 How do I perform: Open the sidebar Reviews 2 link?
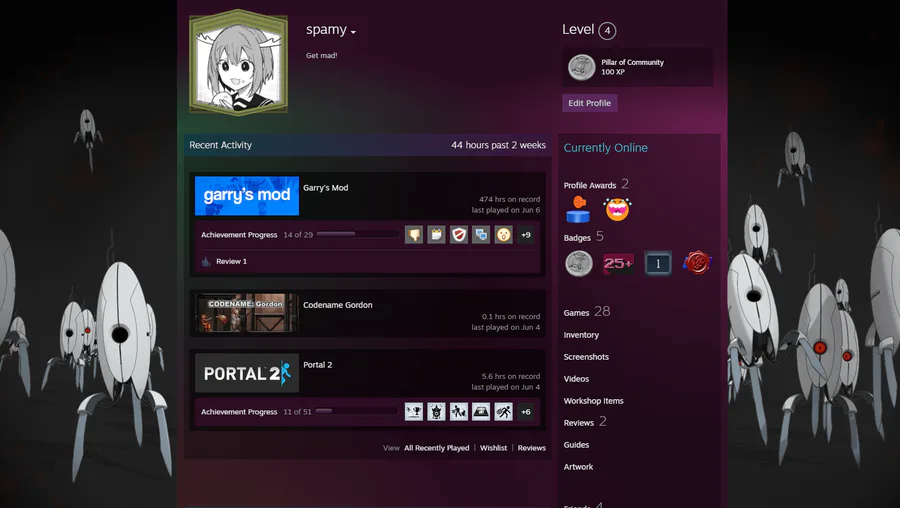click(x=585, y=422)
